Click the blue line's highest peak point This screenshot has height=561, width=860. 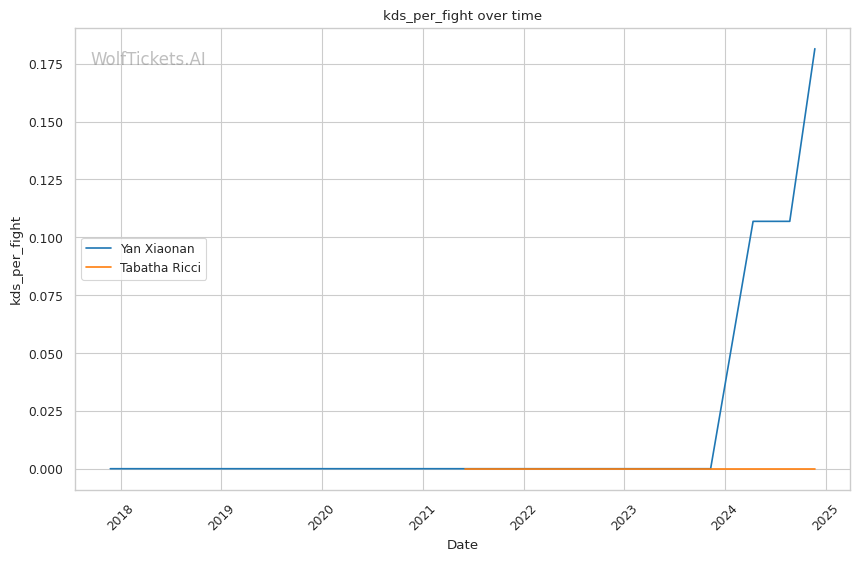(815, 49)
